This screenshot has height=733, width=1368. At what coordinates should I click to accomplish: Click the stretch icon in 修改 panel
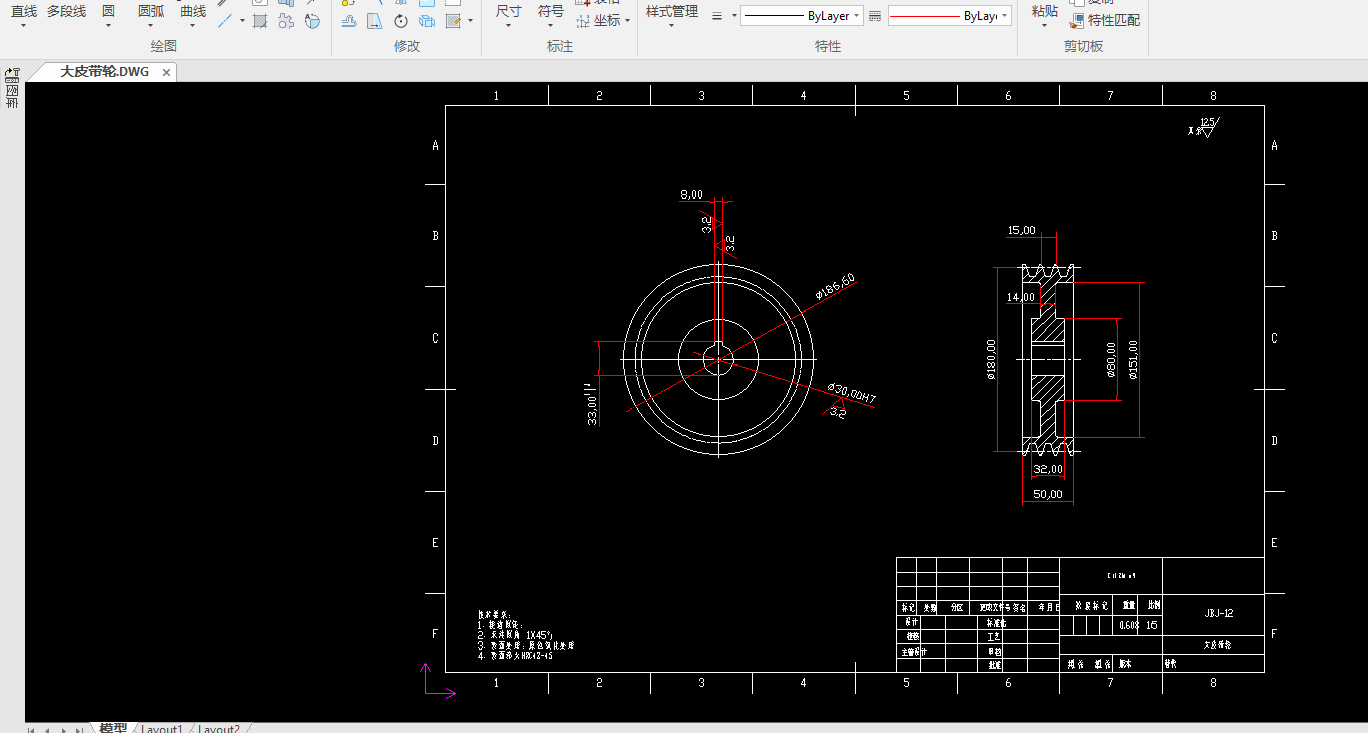click(x=348, y=21)
